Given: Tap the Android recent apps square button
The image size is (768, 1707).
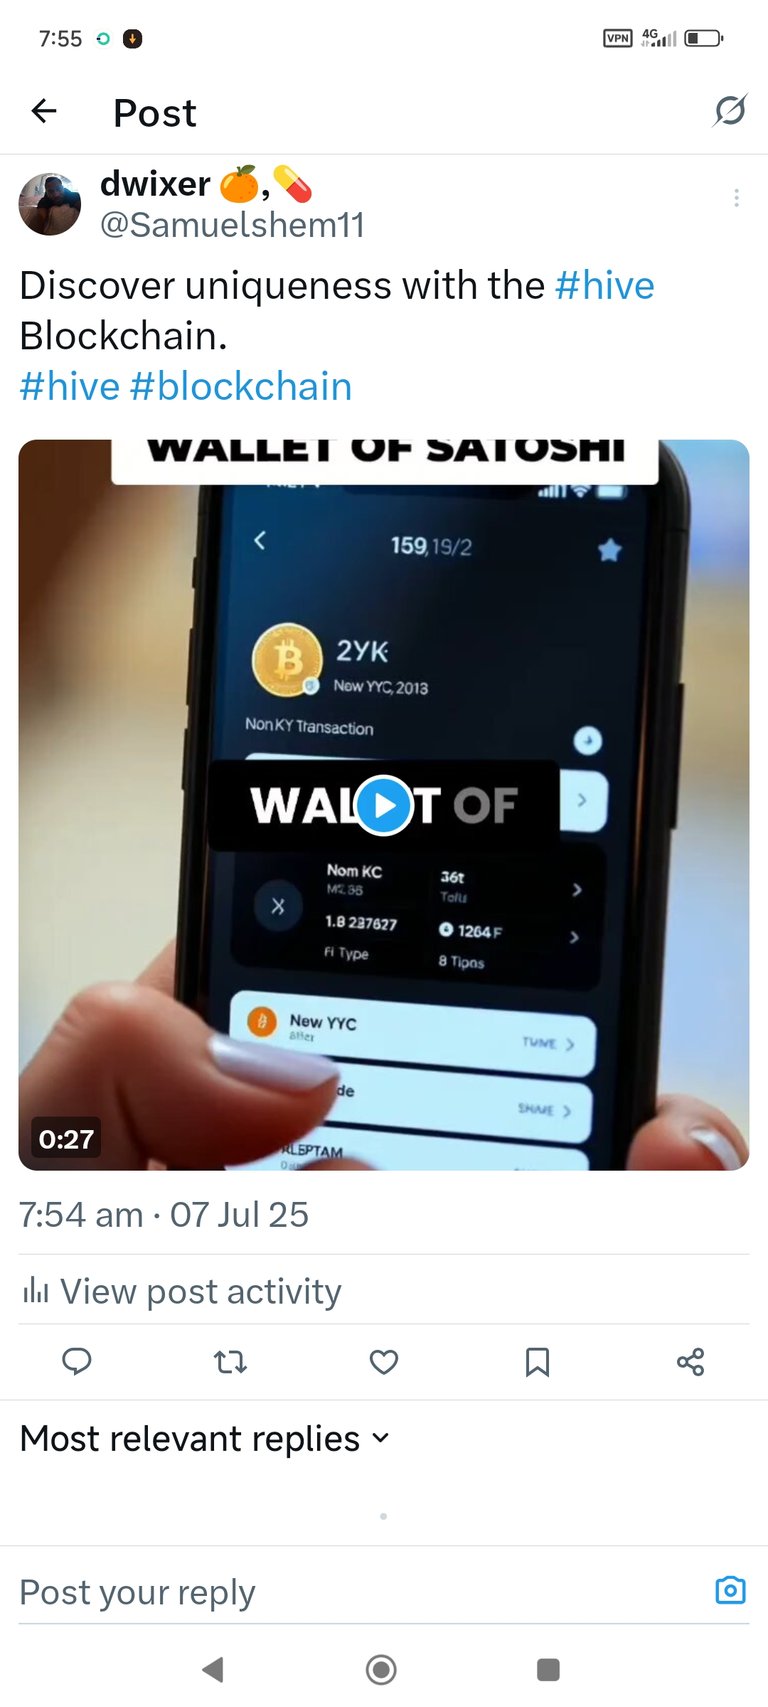Looking at the screenshot, I should [x=548, y=1669].
